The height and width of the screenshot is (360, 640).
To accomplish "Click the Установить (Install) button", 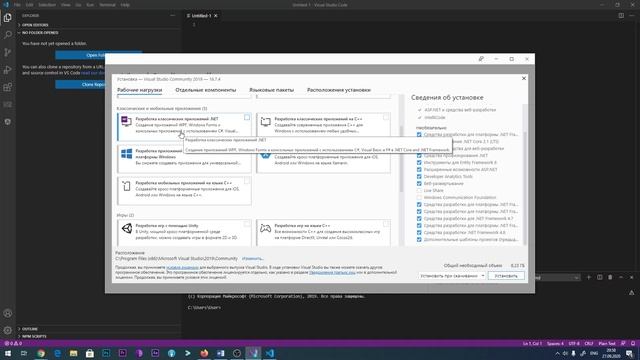I will pyautogui.click(x=506, y=276).
